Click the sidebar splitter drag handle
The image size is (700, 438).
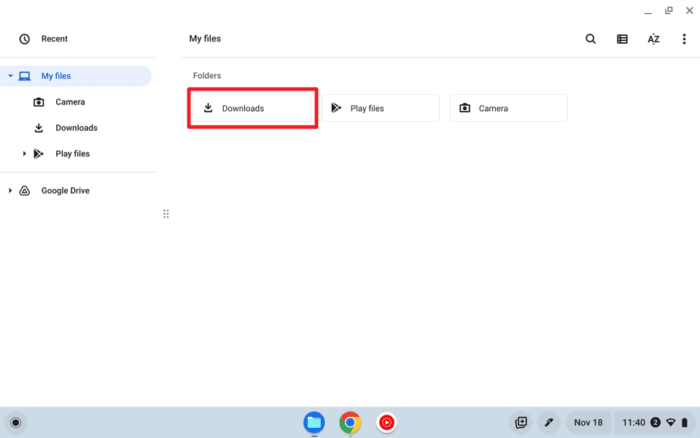[166, 214]
